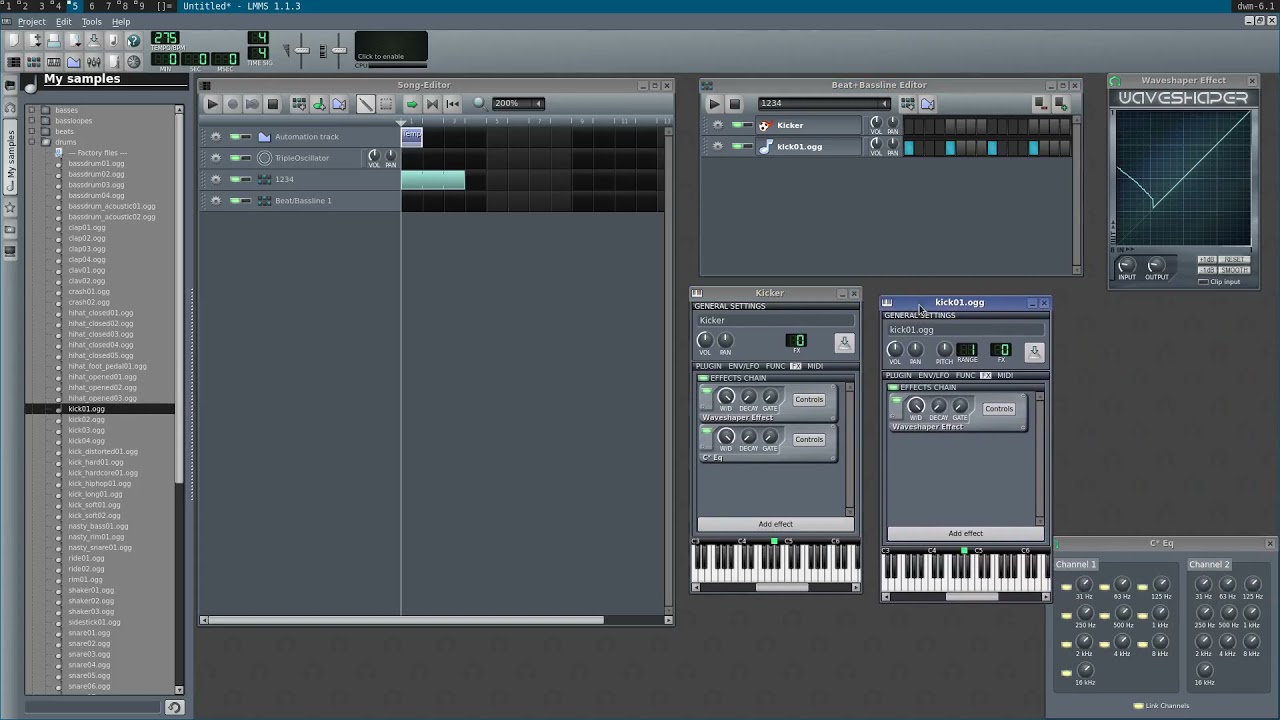Open the Edit menu

tap(63, 22)
